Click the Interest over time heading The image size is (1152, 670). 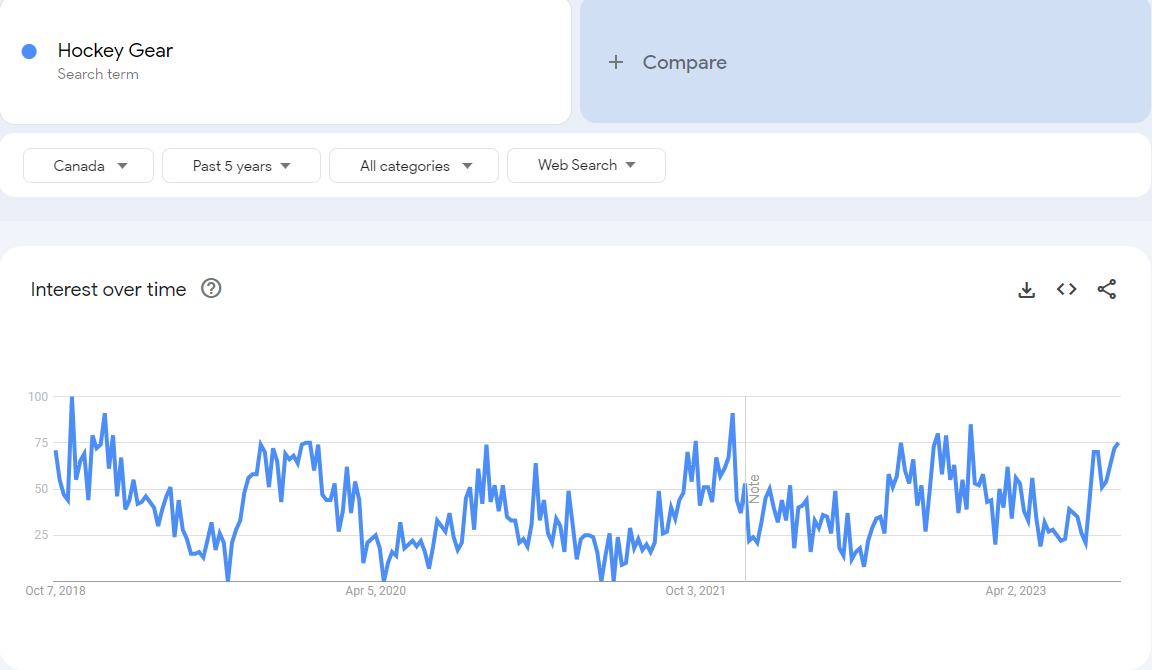[108, 289]
